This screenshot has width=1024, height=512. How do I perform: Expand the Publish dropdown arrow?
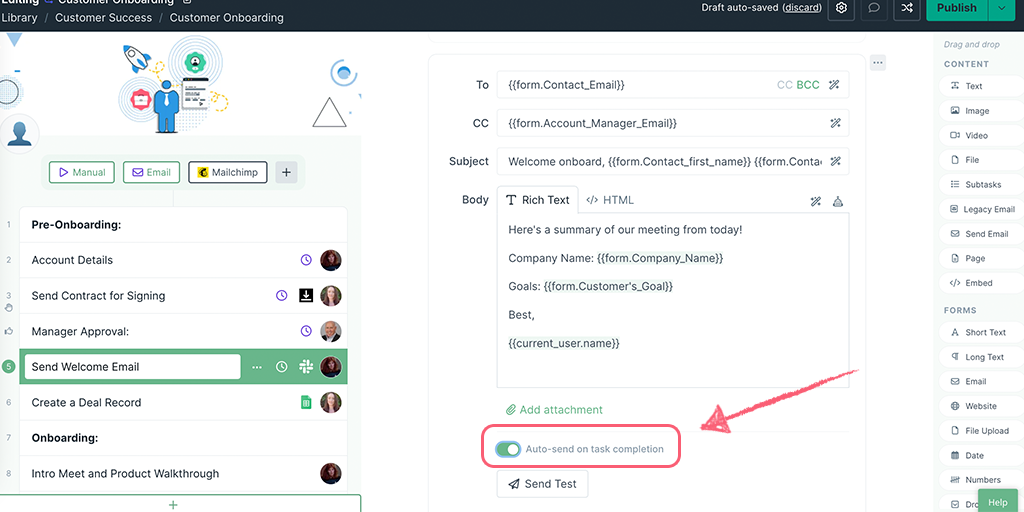click(x=1003, y=8)
